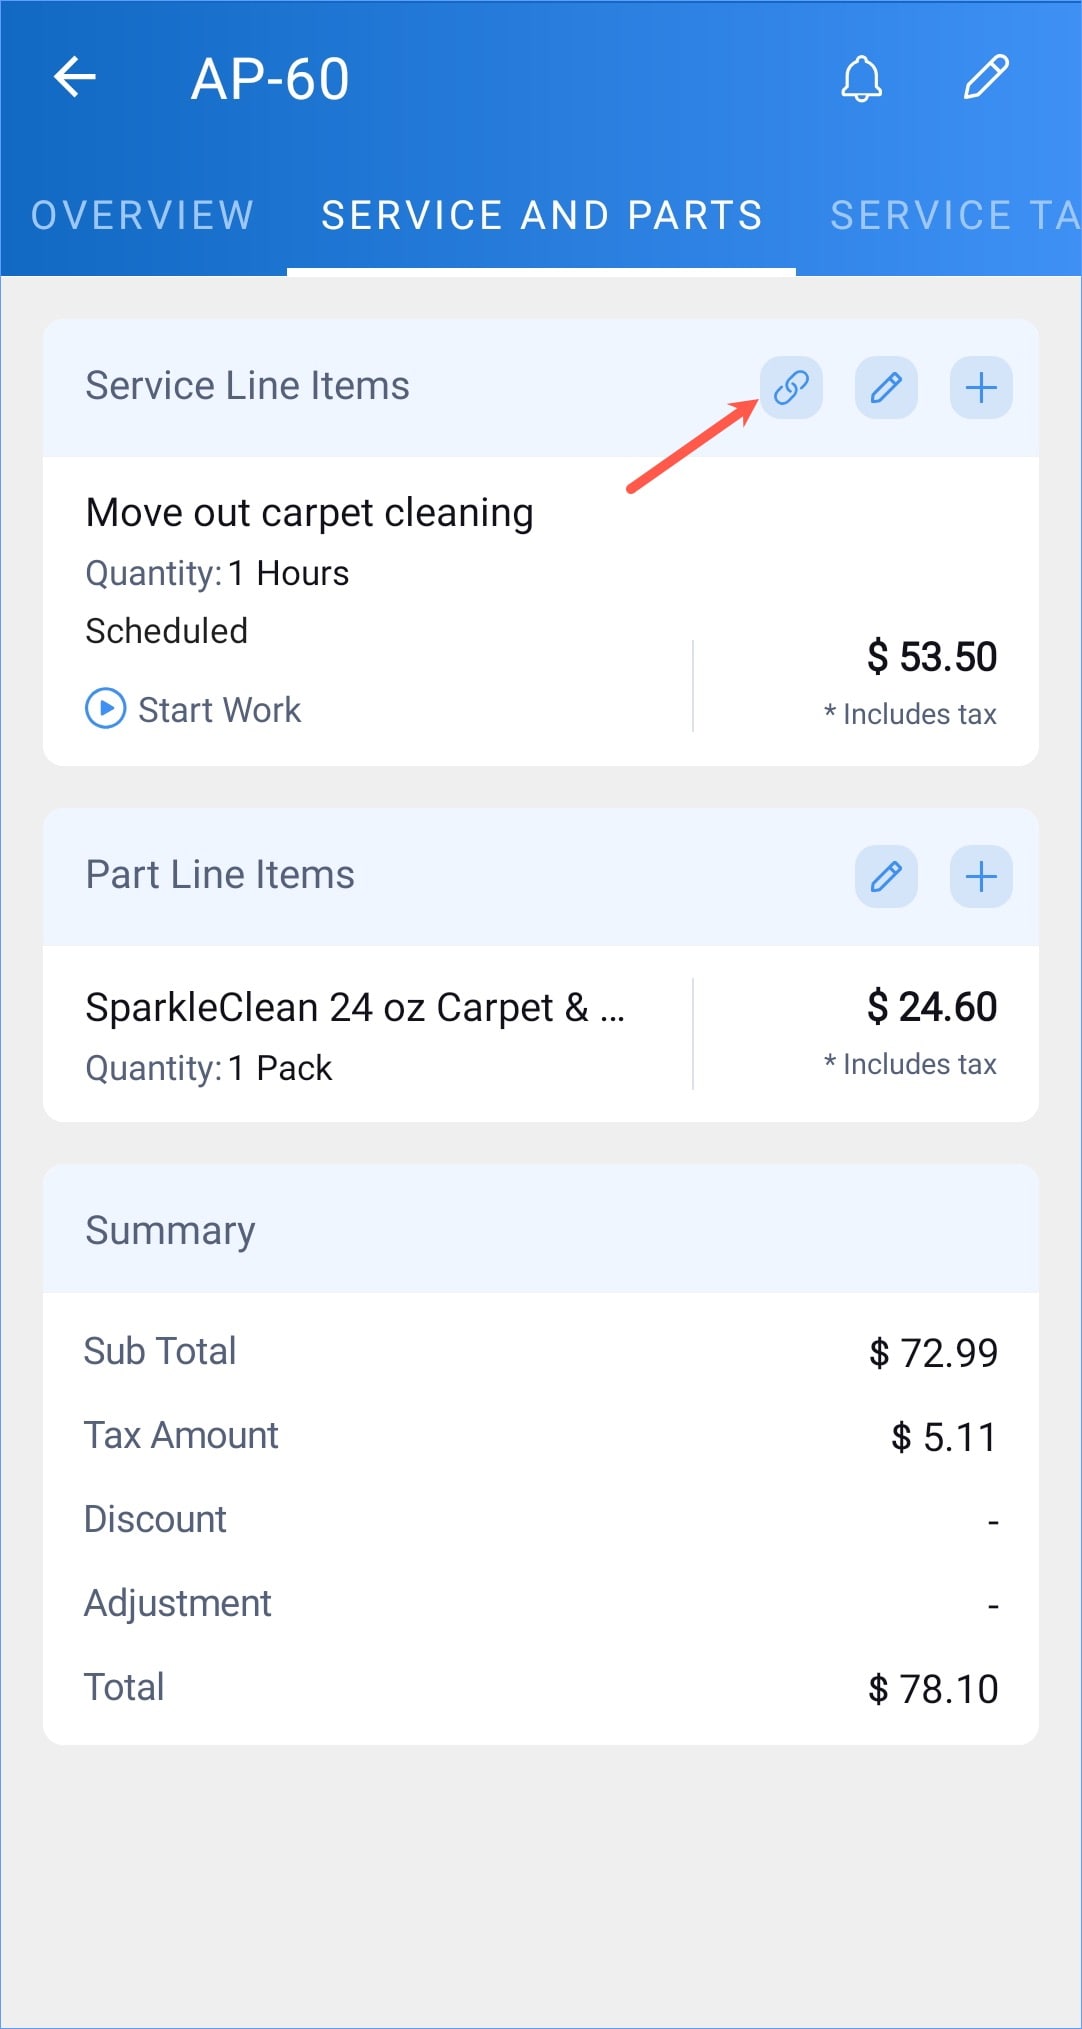Screen dimensions: 1082x2029
Task: Tap the Total amount $ 78.10
Action: [x=933, y=1688]
